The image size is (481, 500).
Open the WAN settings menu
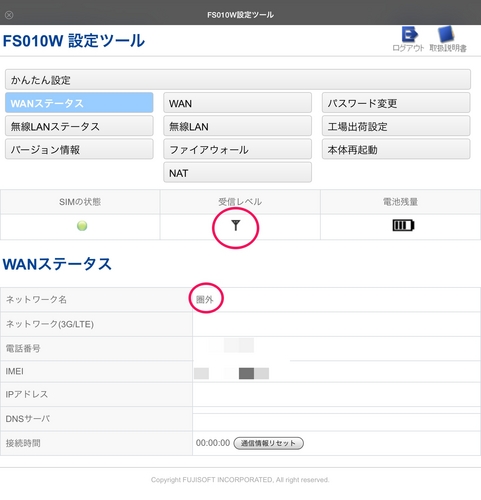click(x=237, y=103)
